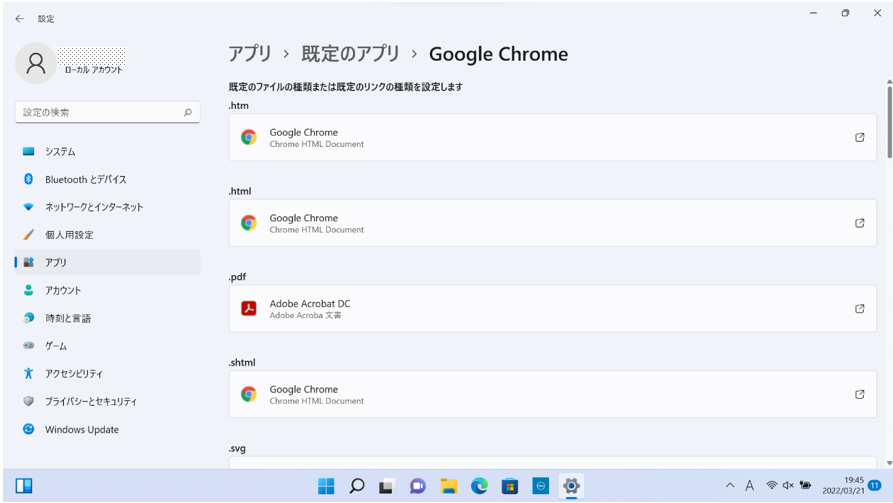Open taskbar Search
Screen dimensions: 893x503
(x=357, y=486)
